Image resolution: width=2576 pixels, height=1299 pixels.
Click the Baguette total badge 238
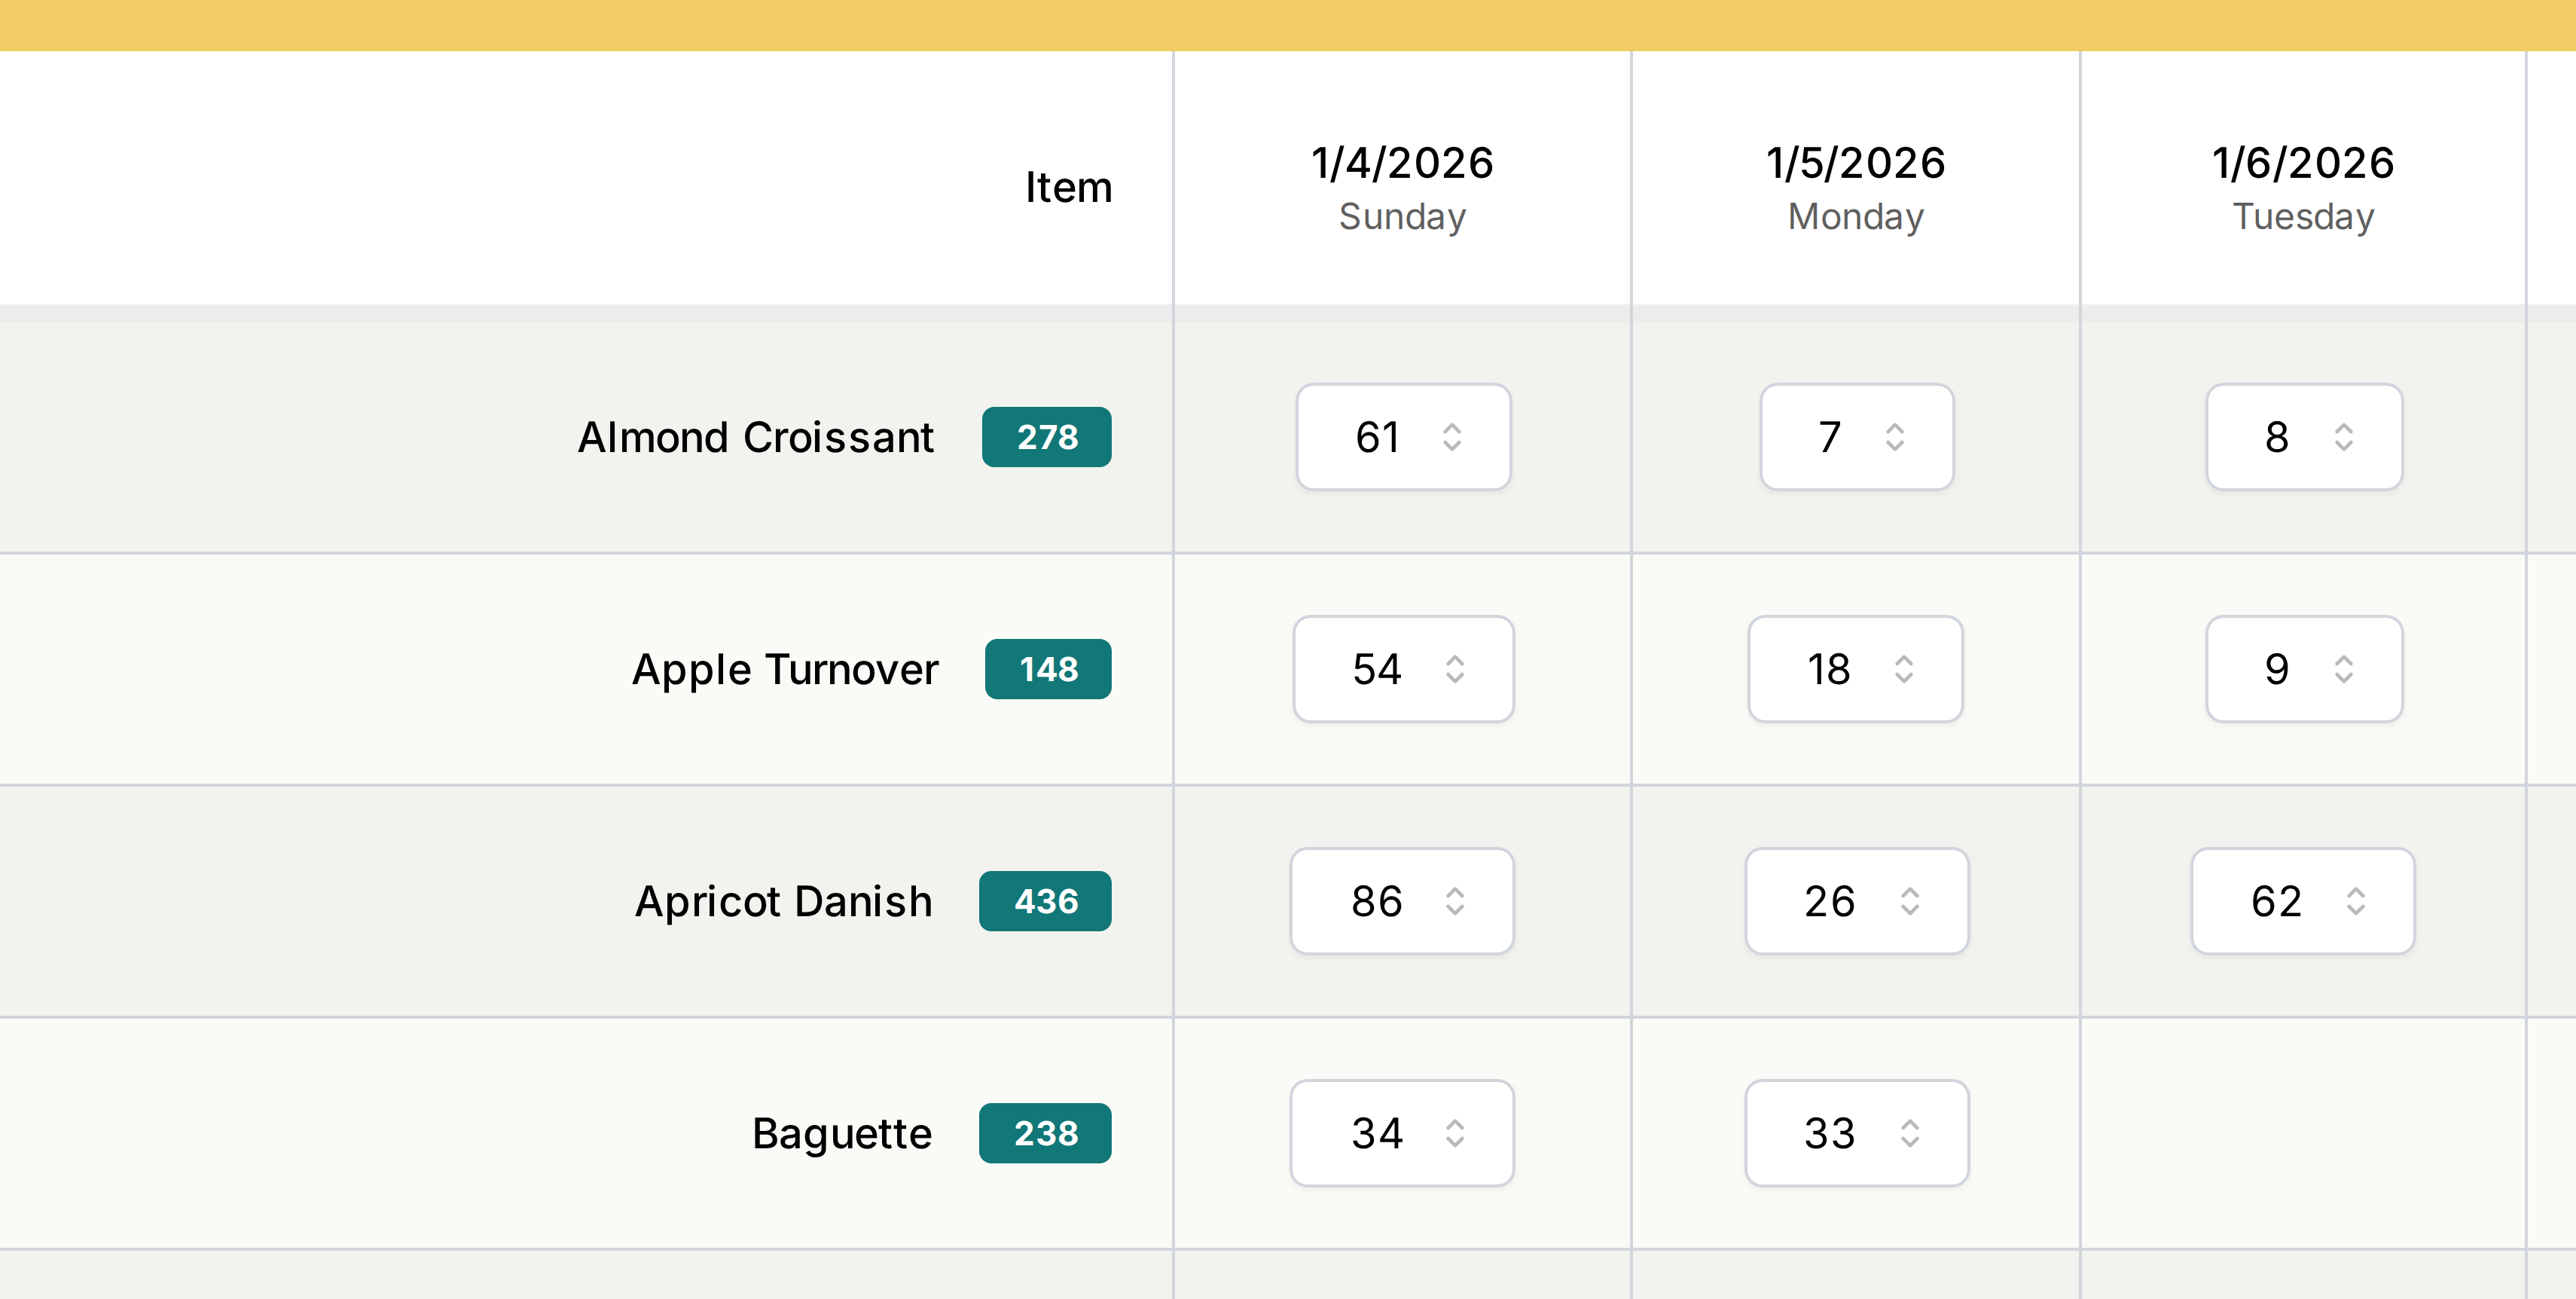(1045, 1133)
